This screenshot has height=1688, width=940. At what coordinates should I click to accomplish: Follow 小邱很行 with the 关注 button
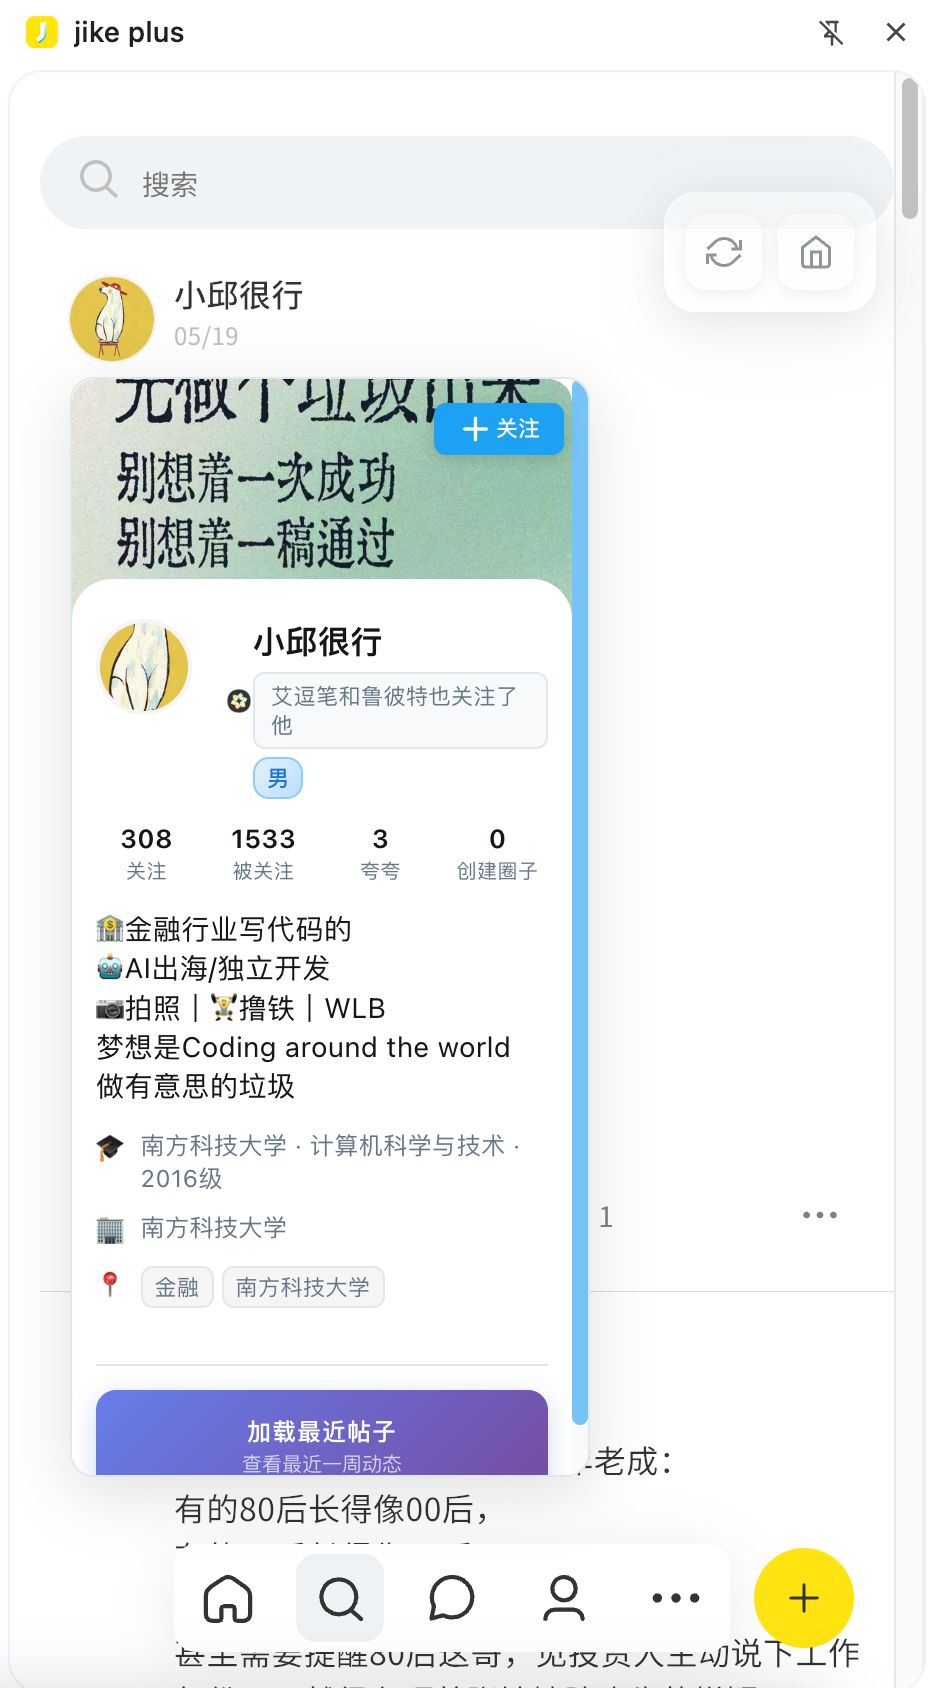point(499,429)
